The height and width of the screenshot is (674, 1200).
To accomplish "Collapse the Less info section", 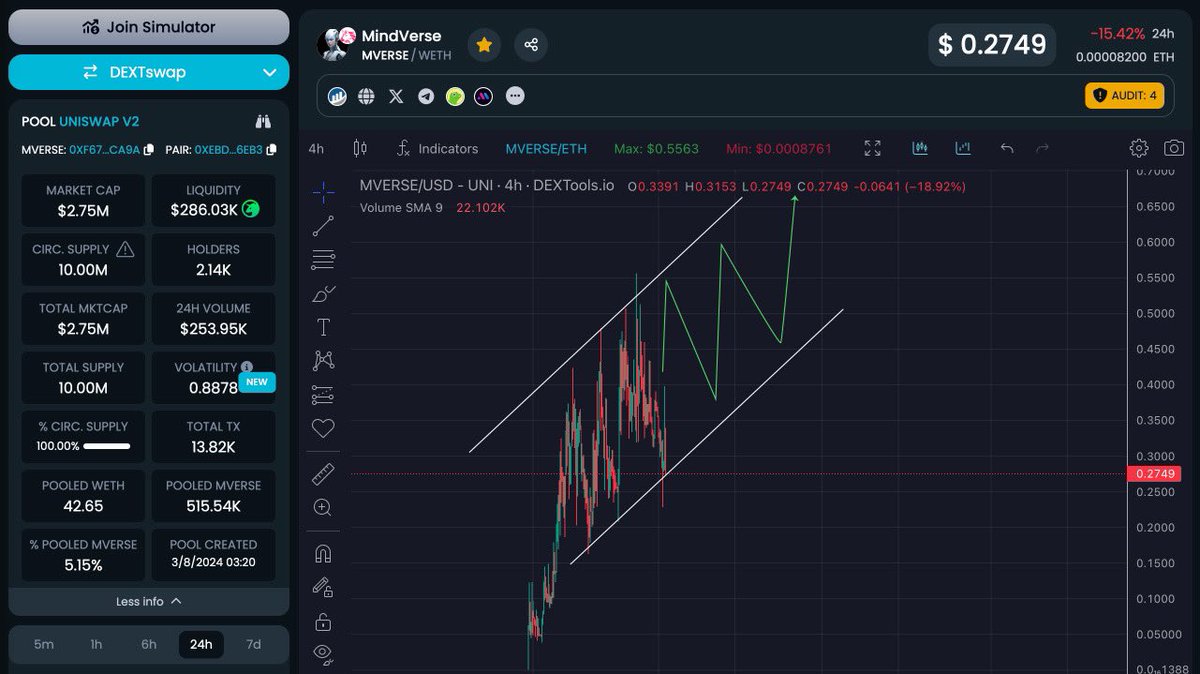I will [148, 601].
